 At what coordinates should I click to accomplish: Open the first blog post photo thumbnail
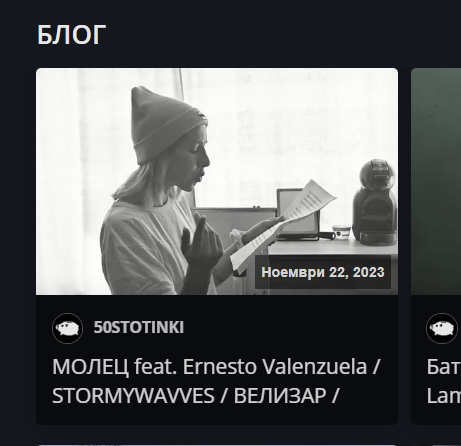[217, 181]
